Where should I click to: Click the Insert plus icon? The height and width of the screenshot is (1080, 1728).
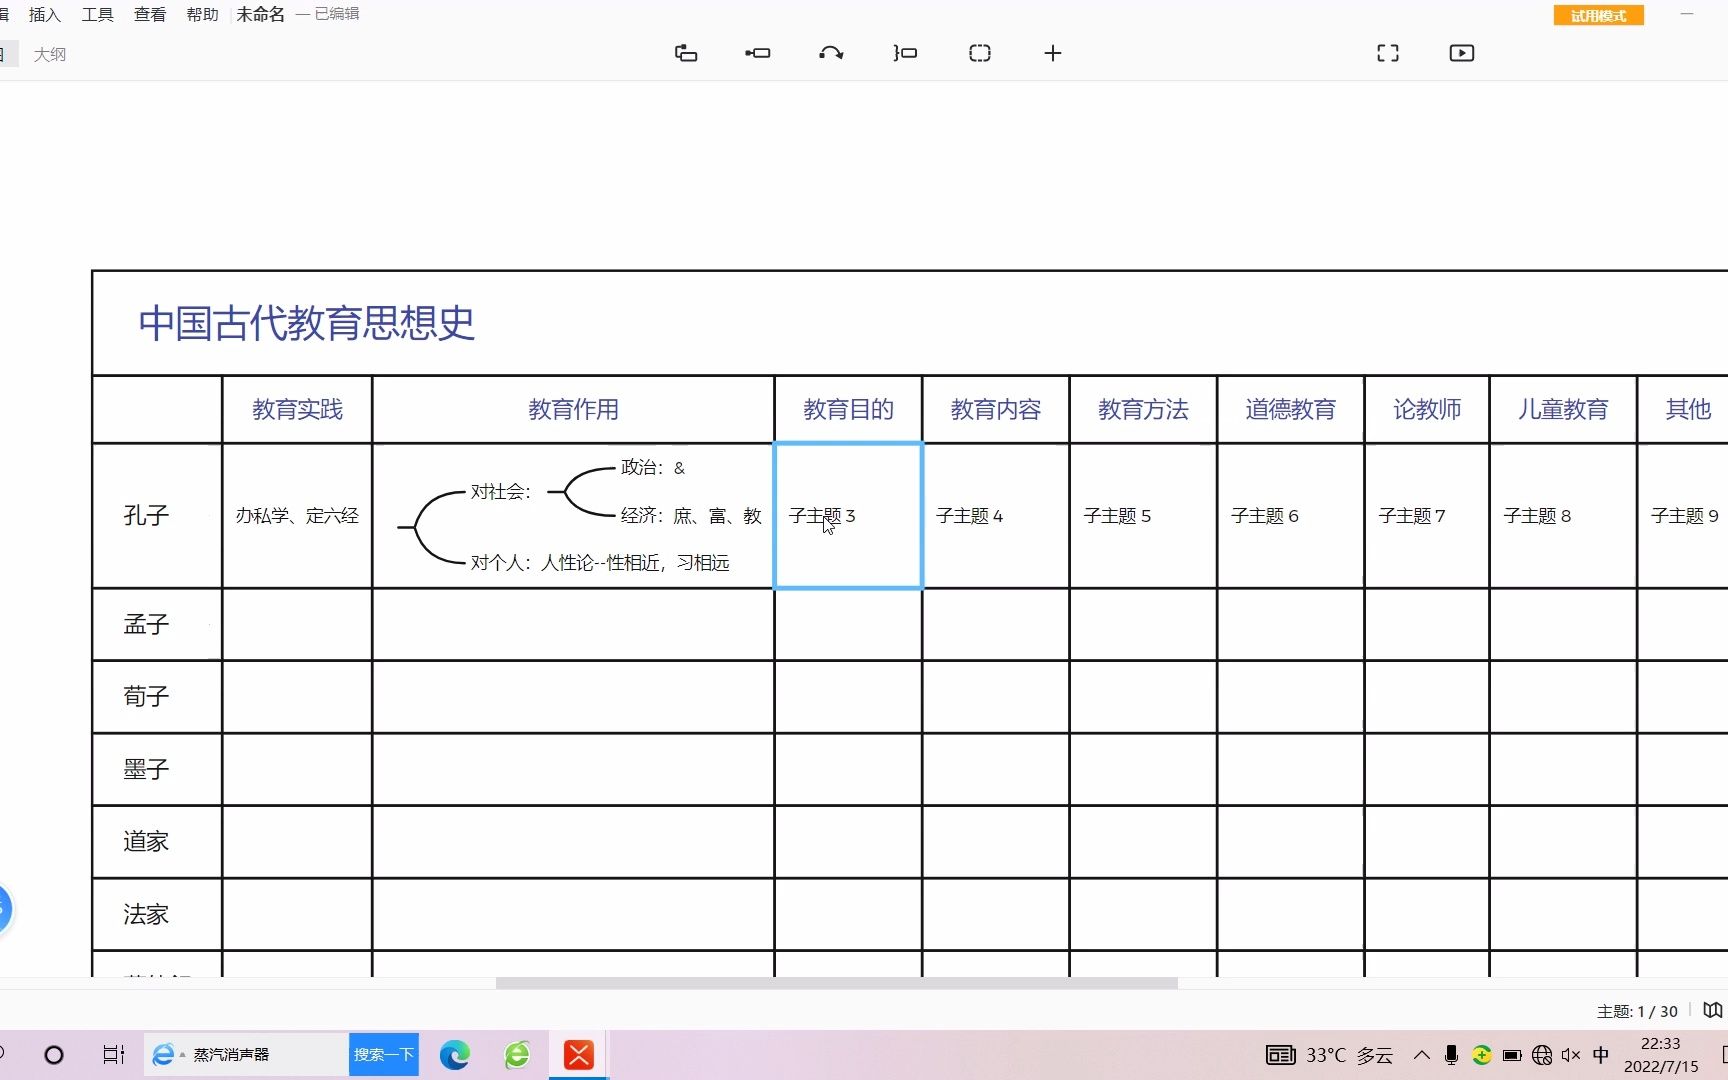(1053, 53)
